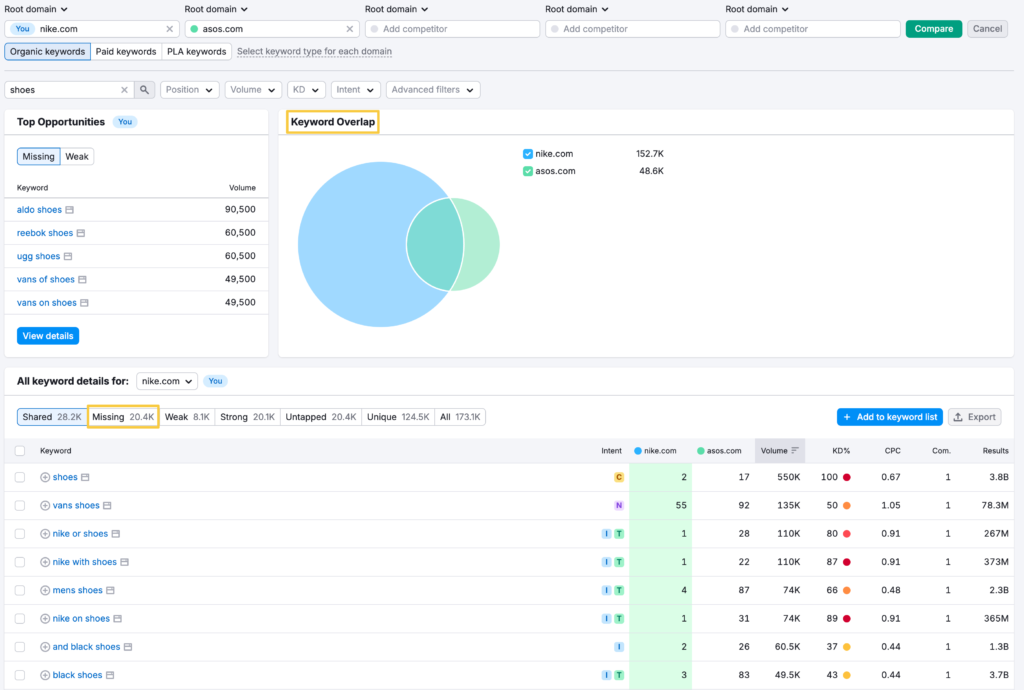Open SERP icon next to 'aldo shoes'

(70, 210)
